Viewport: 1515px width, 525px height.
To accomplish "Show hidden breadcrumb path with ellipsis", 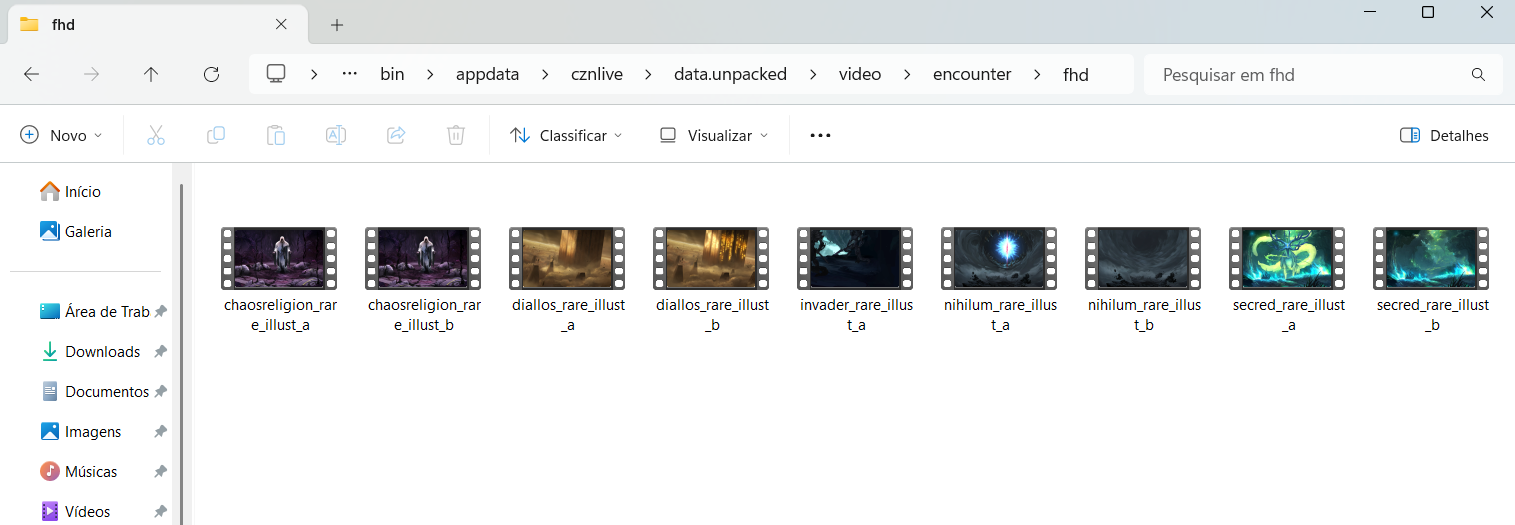I will point(350,74).
